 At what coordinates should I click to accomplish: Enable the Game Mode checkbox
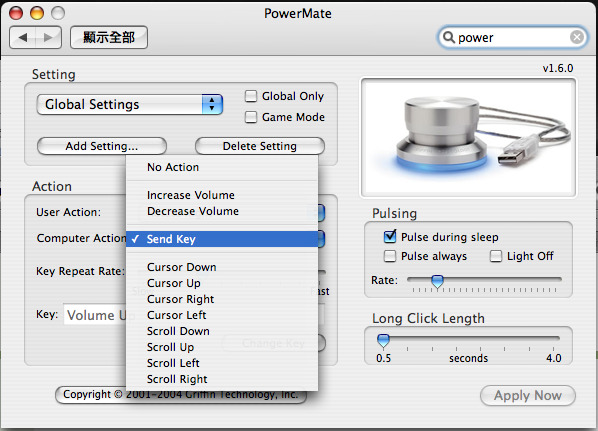tap(251, 117)
